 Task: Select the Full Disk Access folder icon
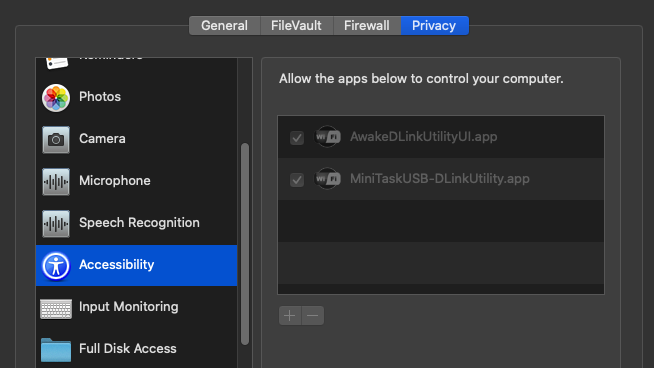[56, 350]
